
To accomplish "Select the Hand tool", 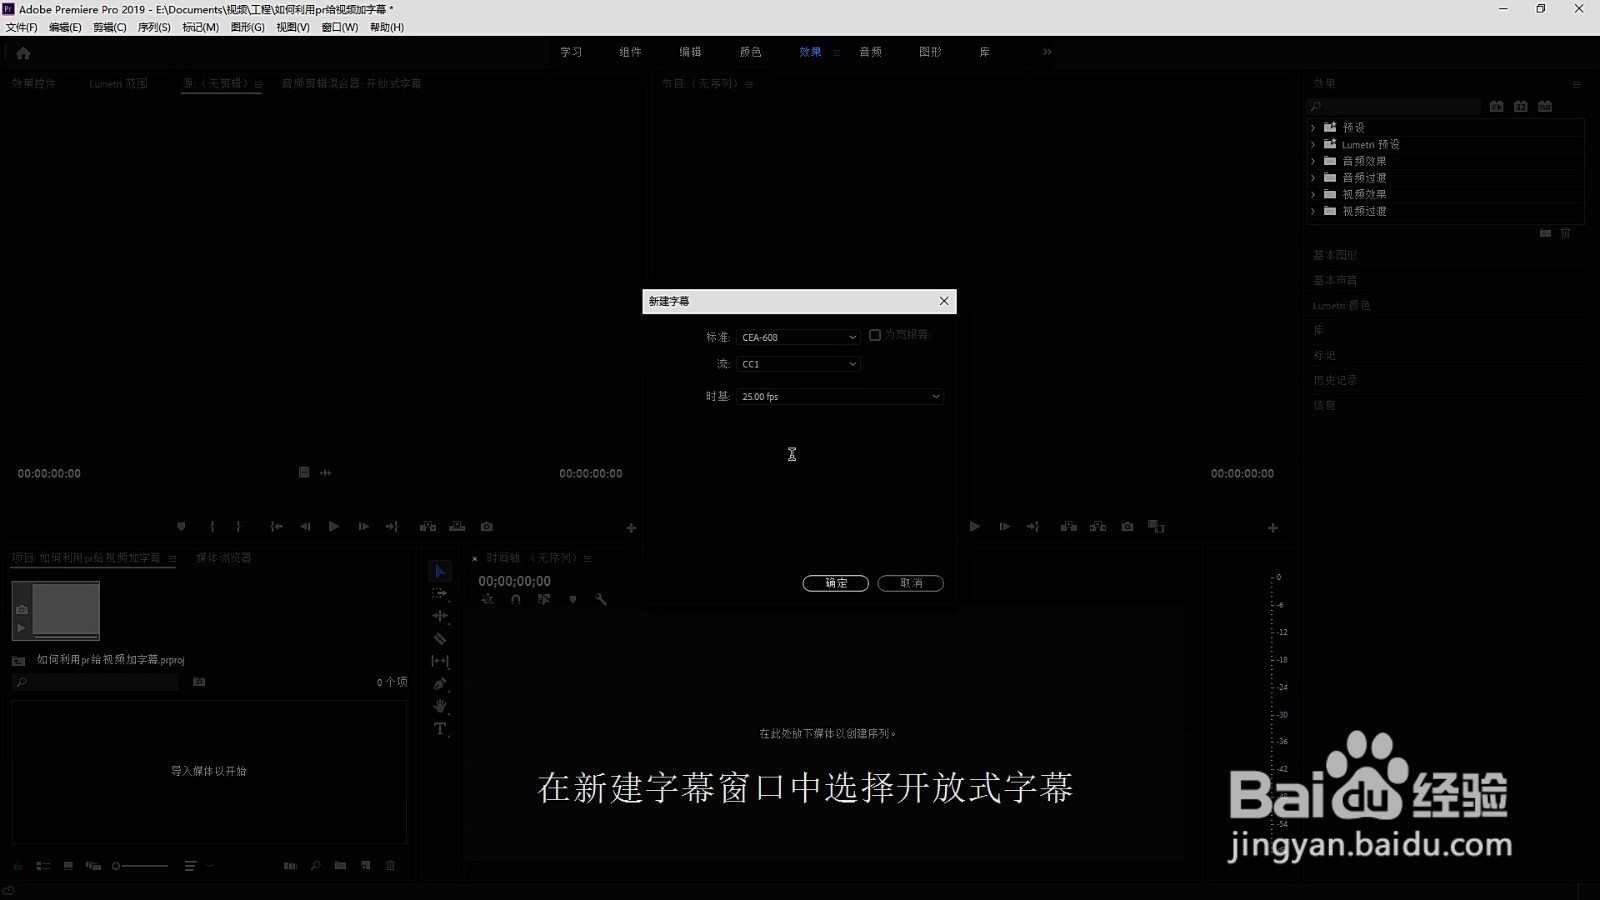I will pyautogui.click(x=440, y=706).
